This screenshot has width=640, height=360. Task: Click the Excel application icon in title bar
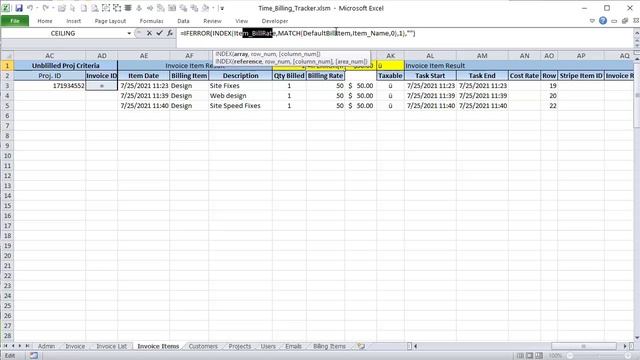(x=7, y=8)
